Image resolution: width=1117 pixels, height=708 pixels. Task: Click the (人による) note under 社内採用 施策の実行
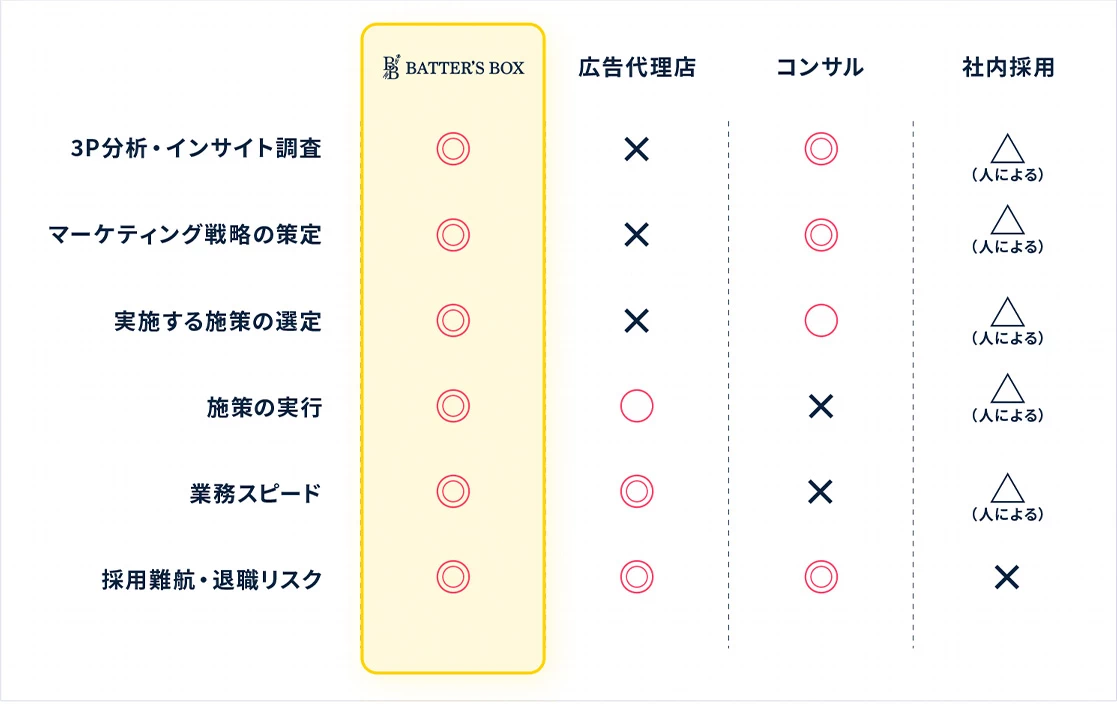point(1007,415)
